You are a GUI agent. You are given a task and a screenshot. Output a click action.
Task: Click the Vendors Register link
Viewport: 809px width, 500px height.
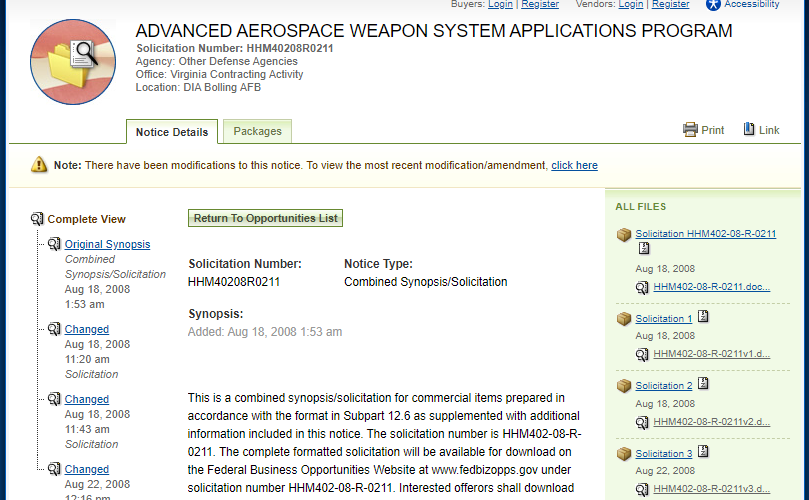click(x=670, y=4)
